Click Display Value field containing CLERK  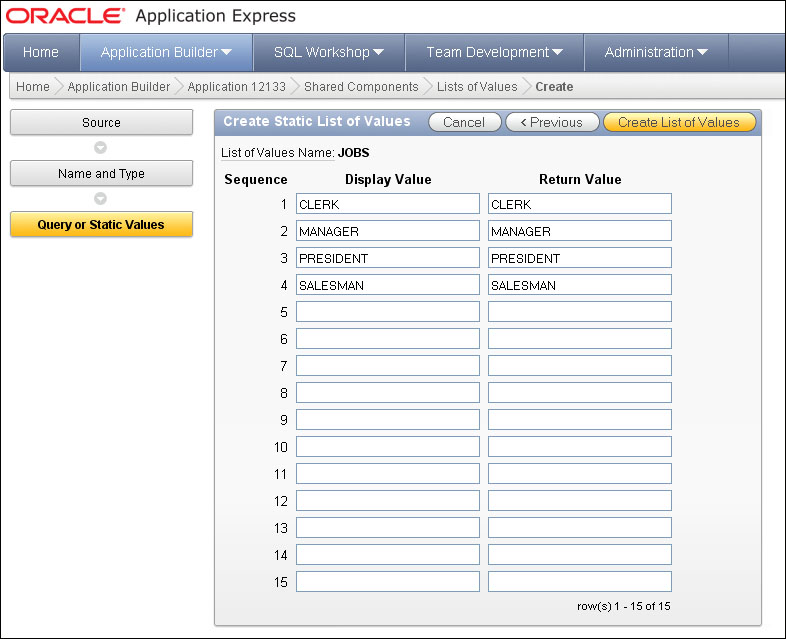pyautogui.click(x=388, y=204)
